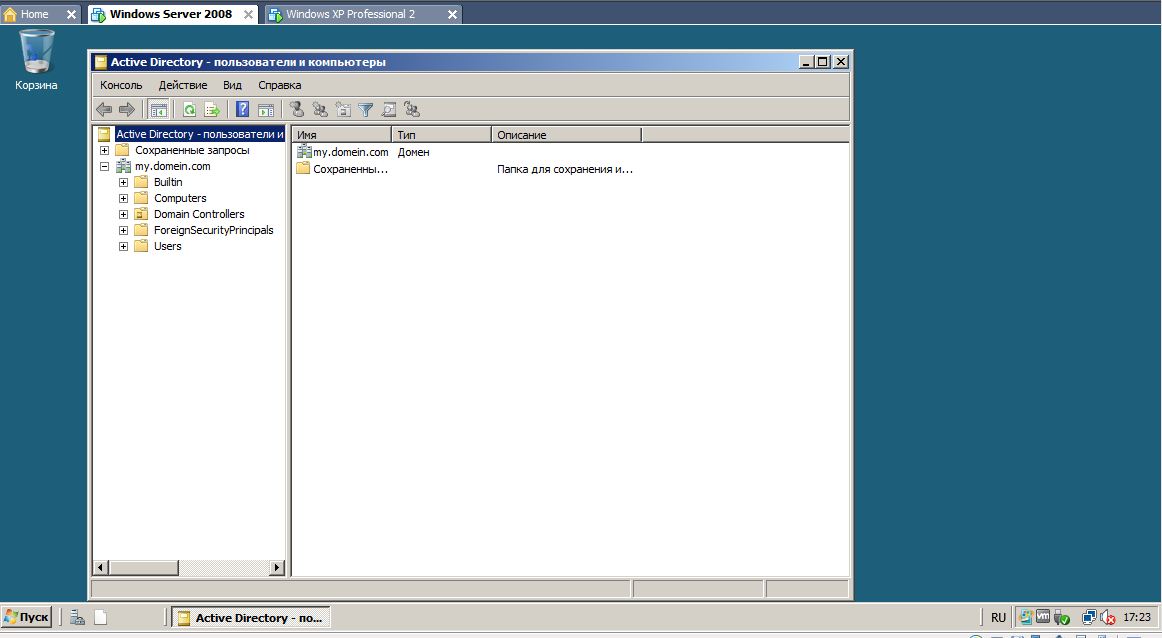
Task: Switch to the Windows XP Professional 2 tab
Action: tap(351, 14)
